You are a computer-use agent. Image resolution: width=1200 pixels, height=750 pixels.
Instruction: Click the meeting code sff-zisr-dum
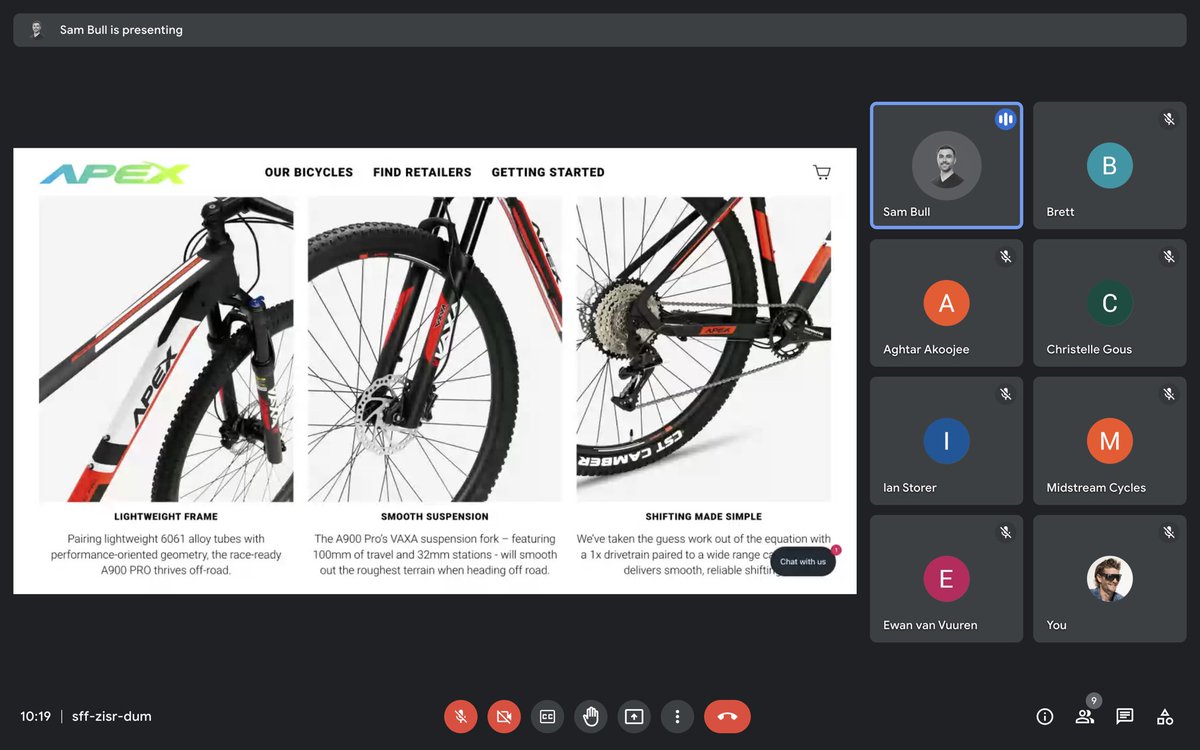(x=112, y=716)
